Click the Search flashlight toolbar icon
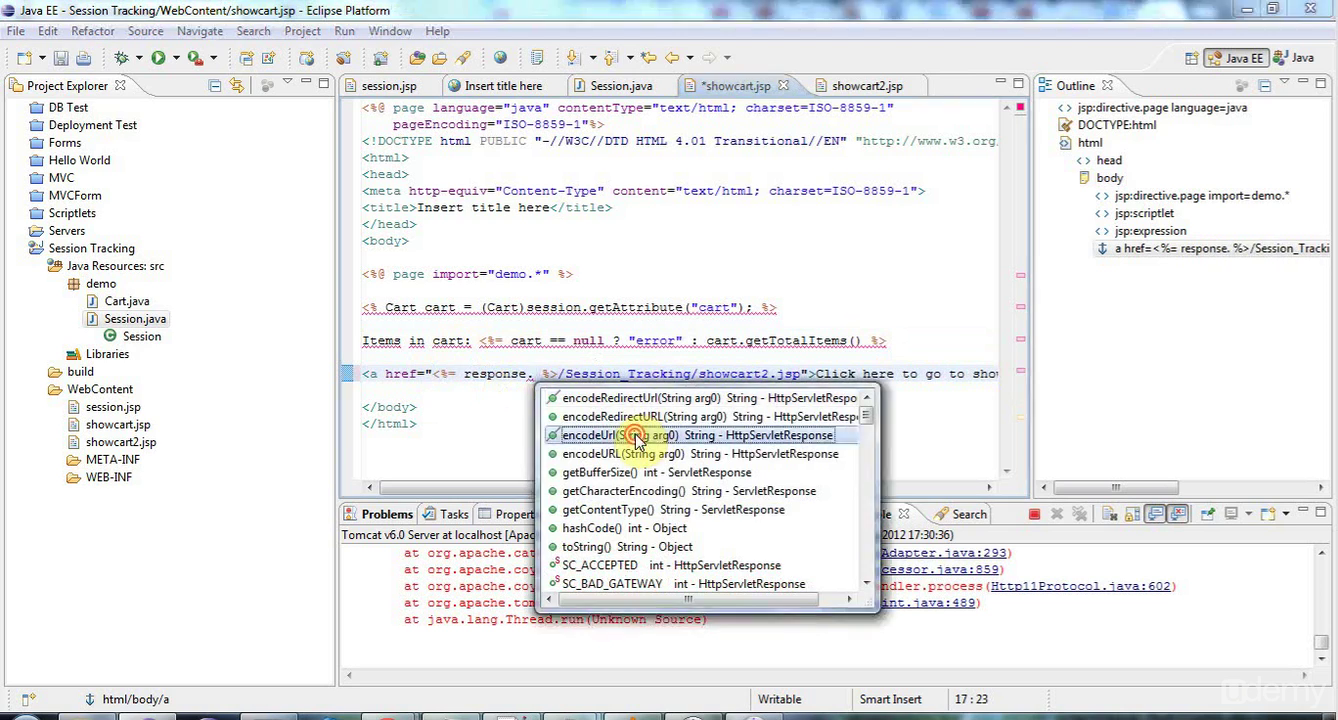Image resolution: width=1338 pixels, height=720 pixels. tap(464, 58)
